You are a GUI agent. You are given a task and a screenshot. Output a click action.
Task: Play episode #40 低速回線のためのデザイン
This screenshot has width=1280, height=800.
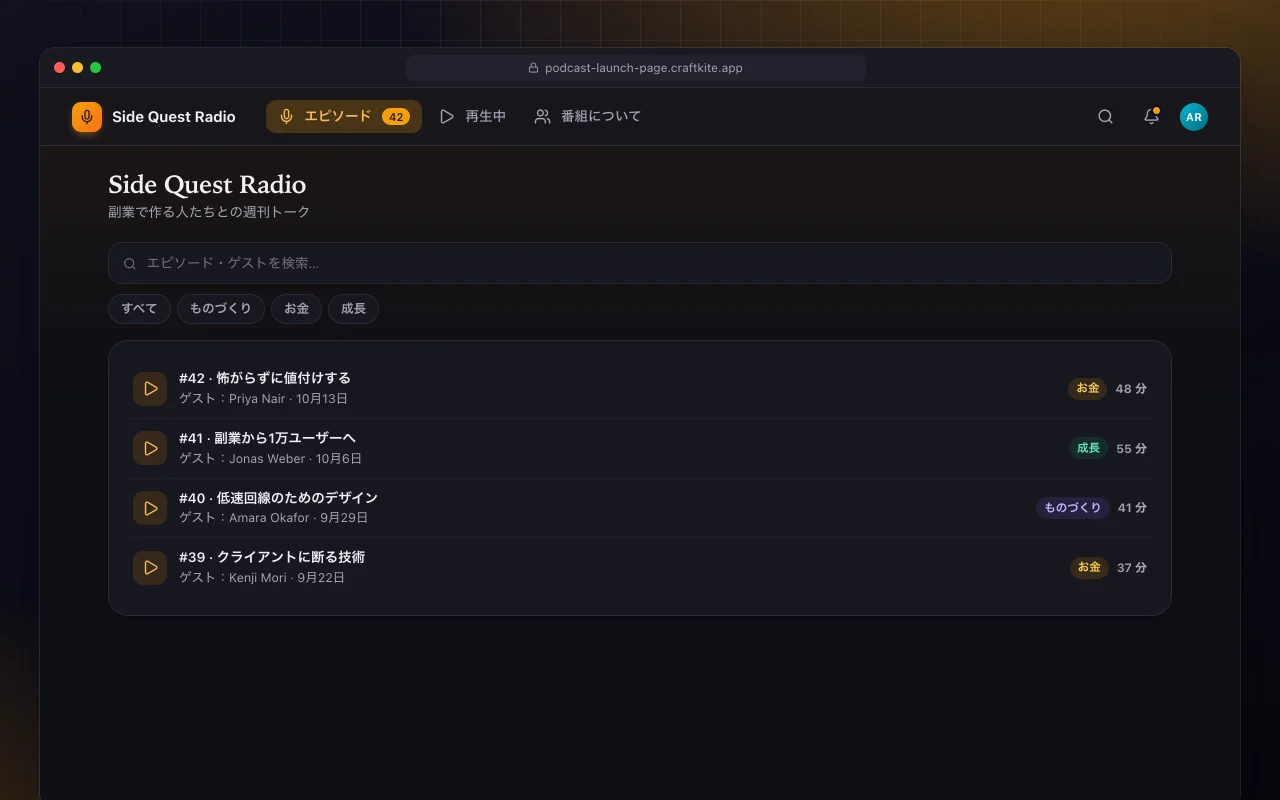coord(150,508)
